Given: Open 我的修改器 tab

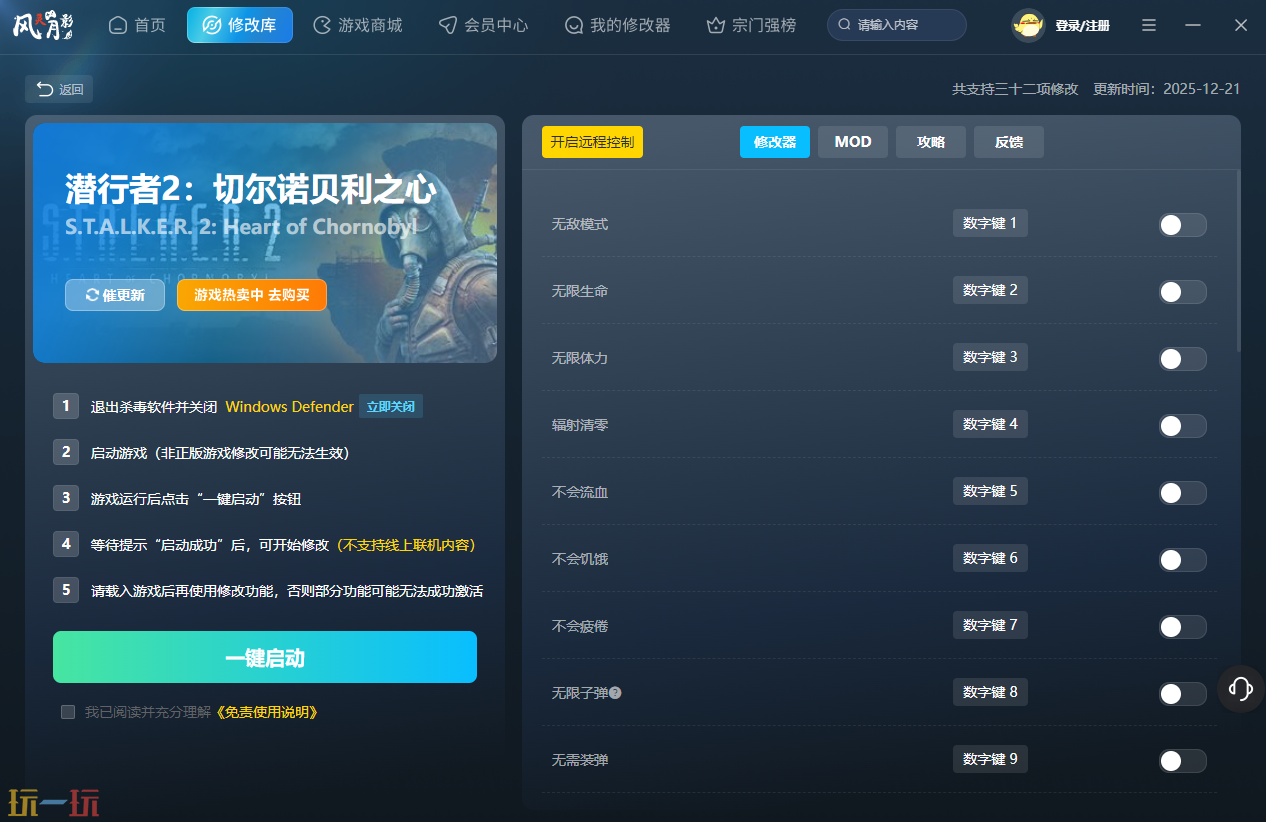Looking at the screenshot, I should point(617,25).
